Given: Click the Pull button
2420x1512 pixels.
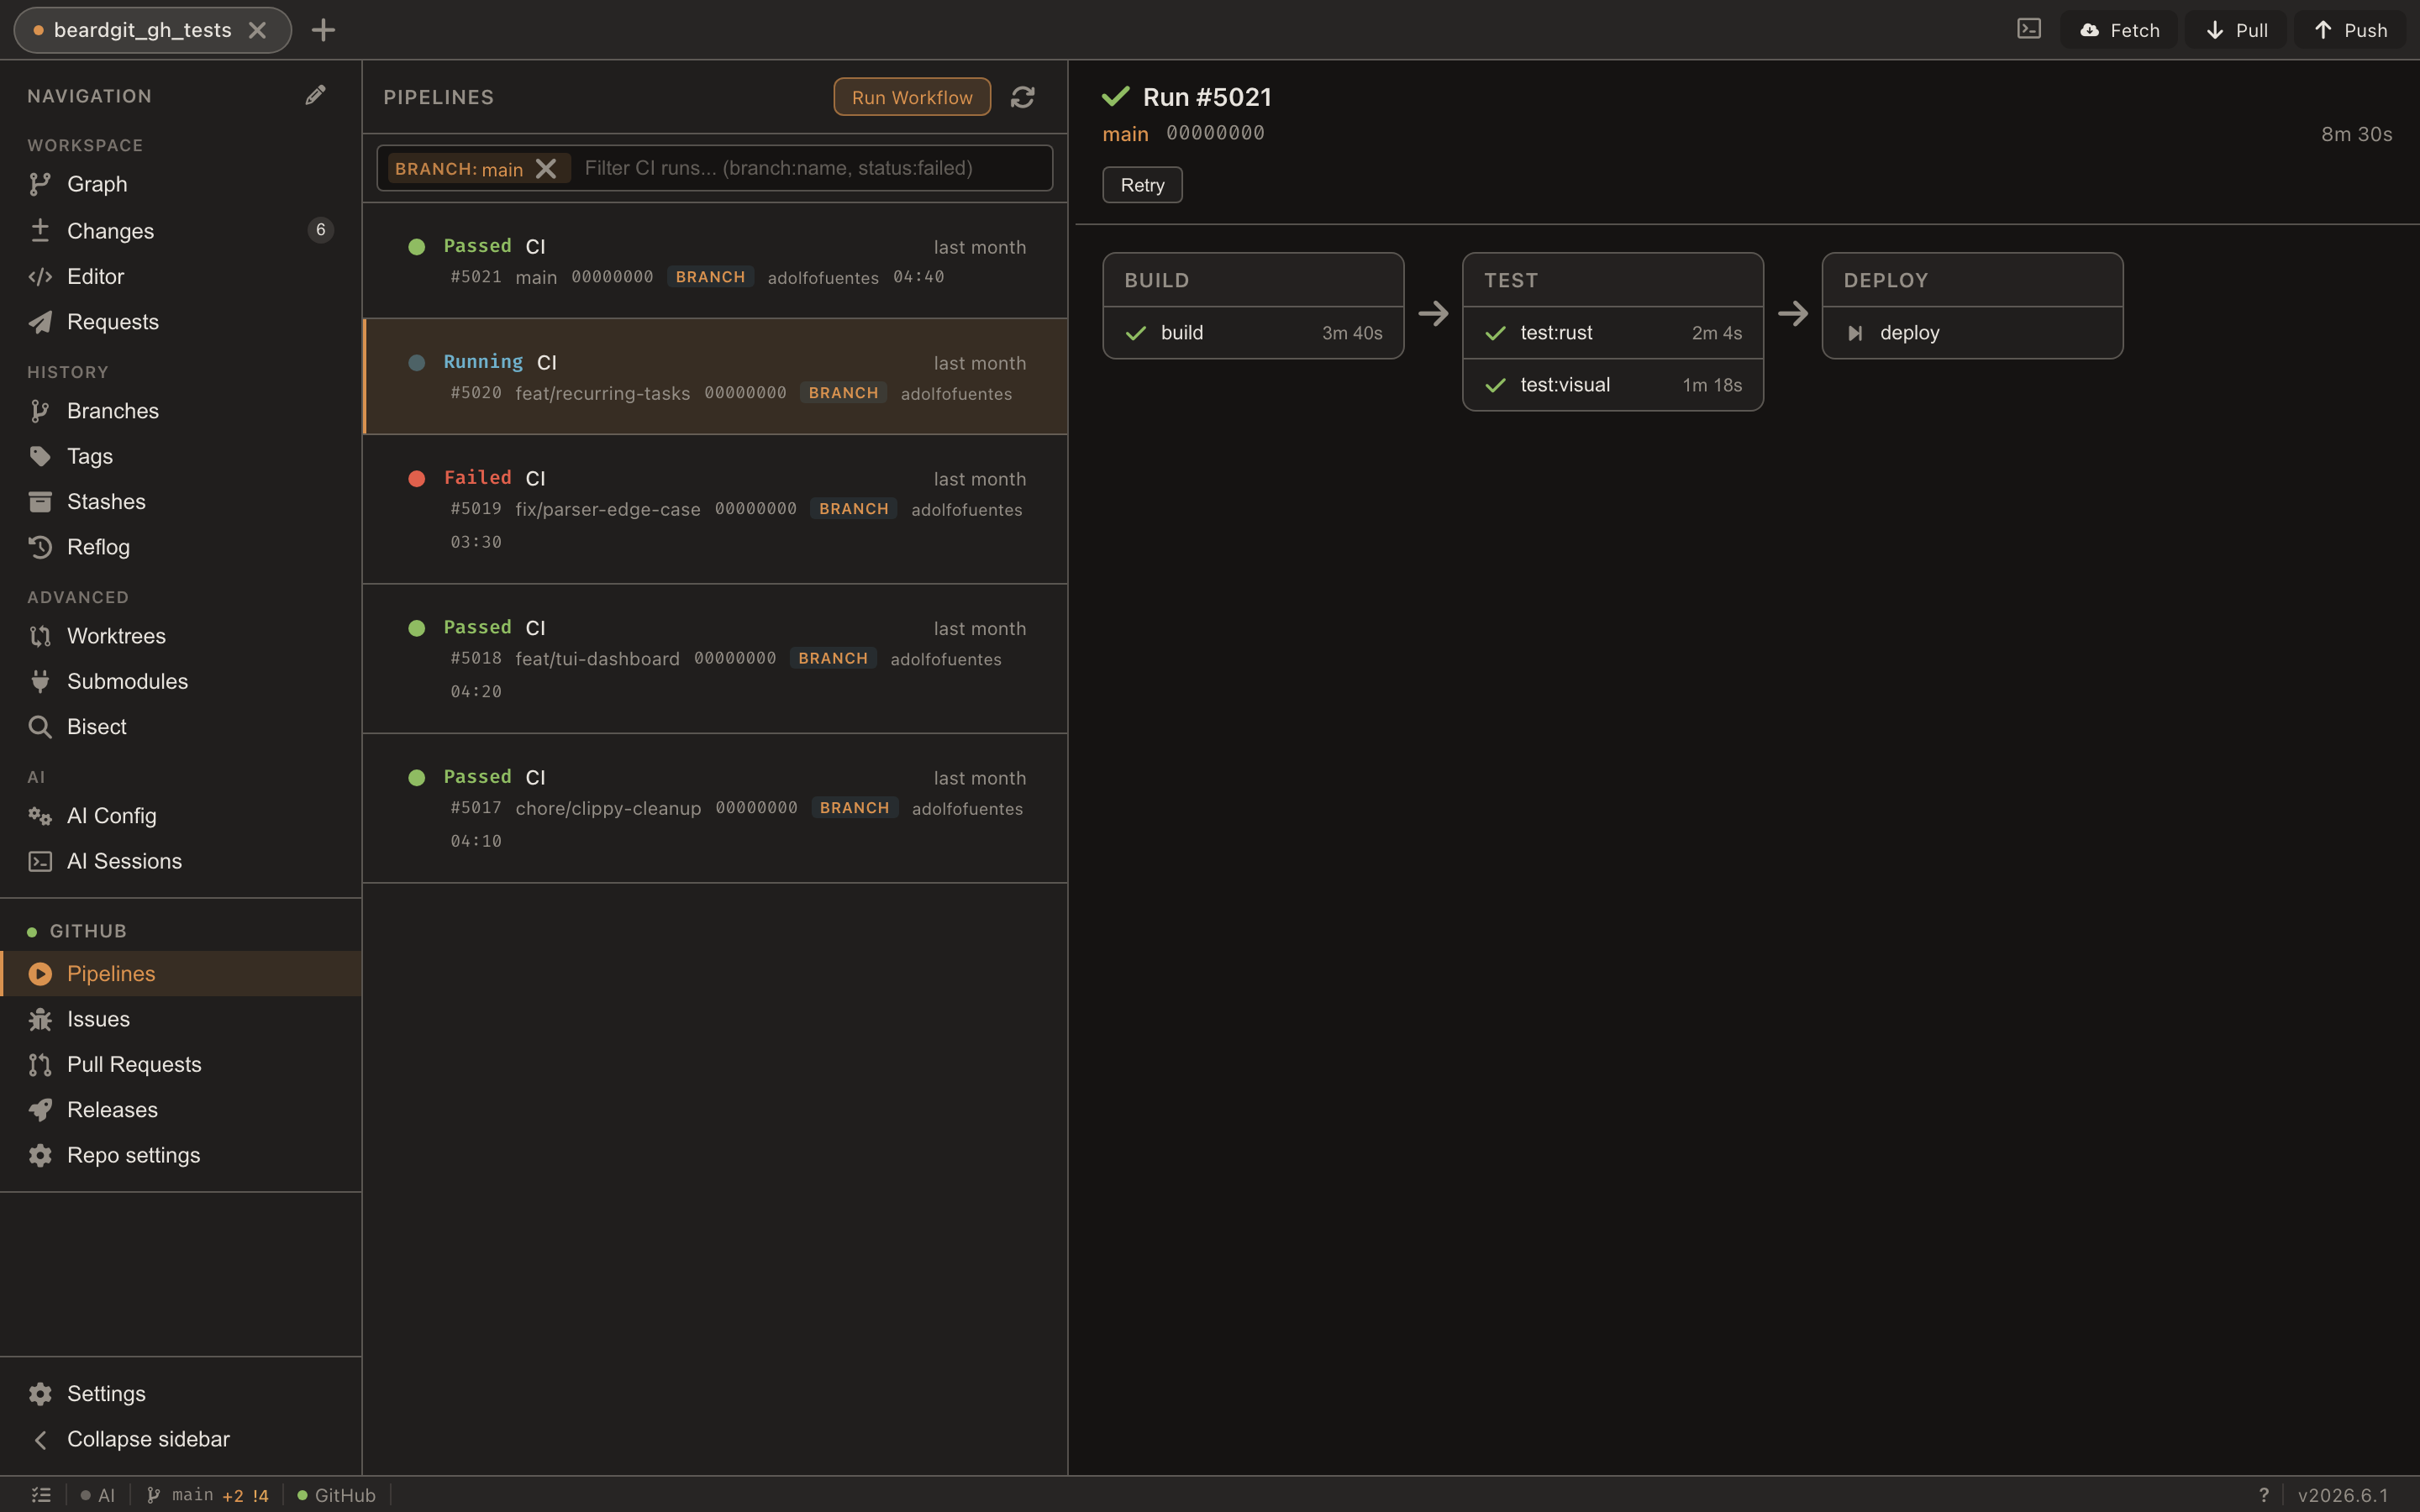Looking at the screenshot, I should click(2236, 30).
